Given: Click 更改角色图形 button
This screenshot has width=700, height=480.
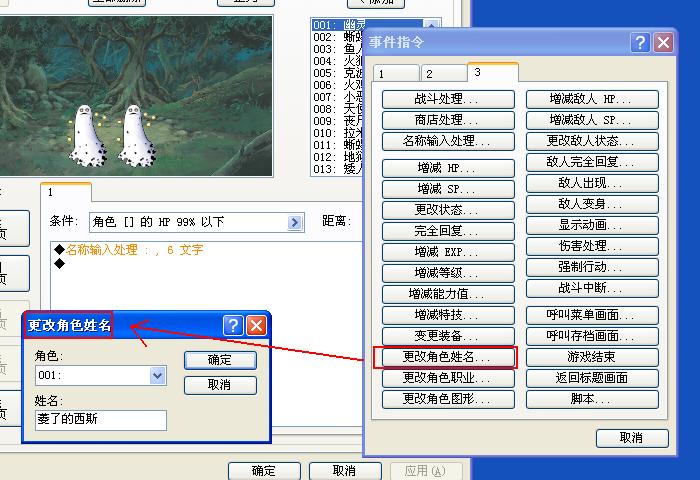Looking at the screenshot, I should point(448,399).
